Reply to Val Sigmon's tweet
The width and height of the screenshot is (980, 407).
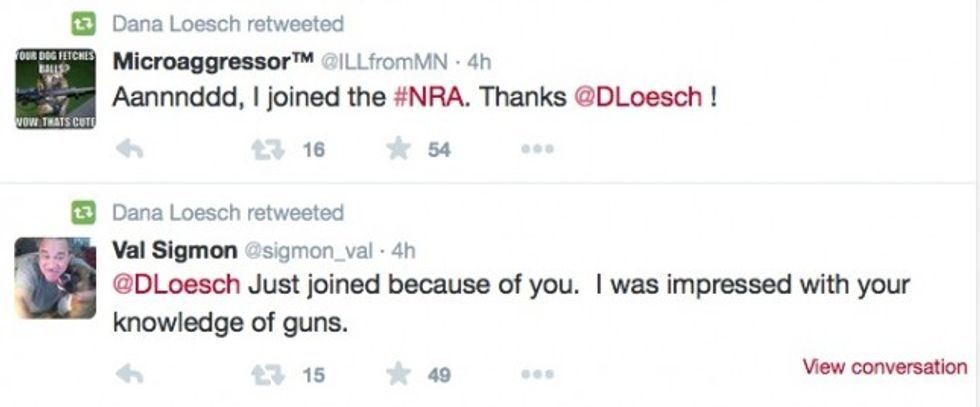click(x=130, y=375)
